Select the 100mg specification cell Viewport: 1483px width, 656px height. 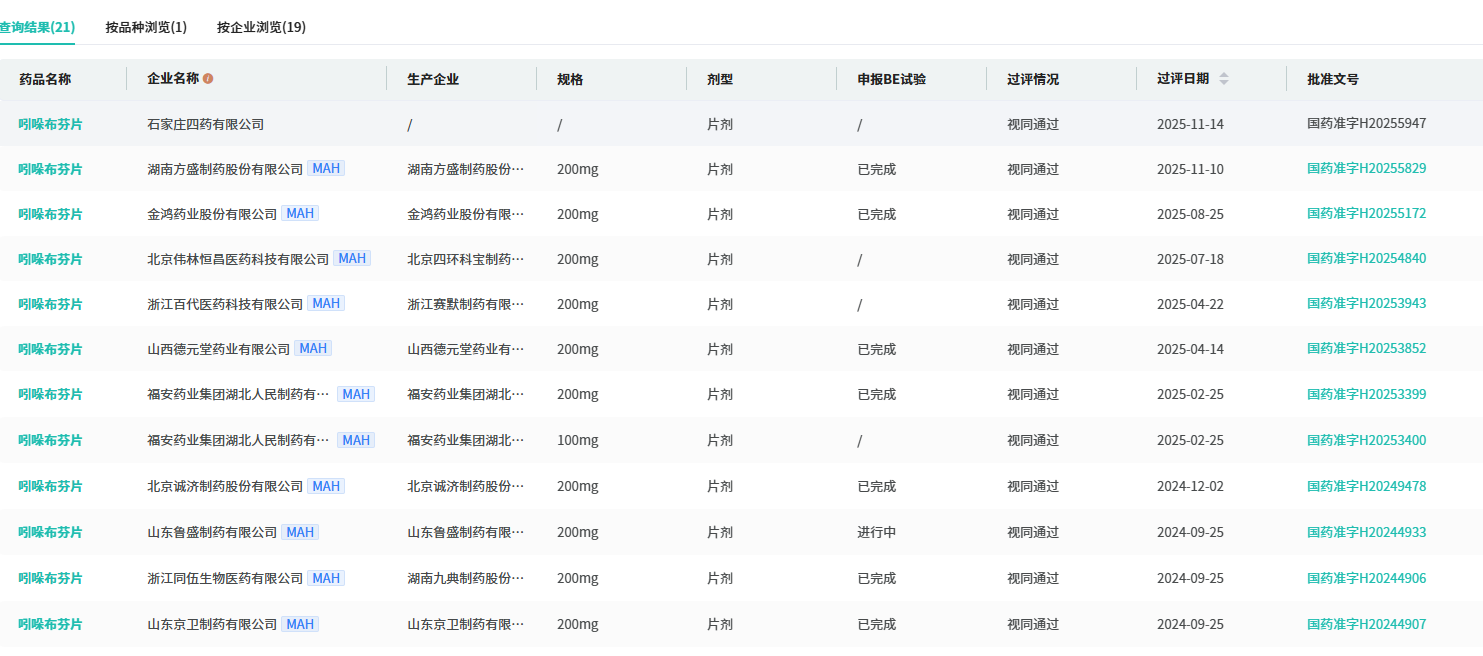coord(578,440)
